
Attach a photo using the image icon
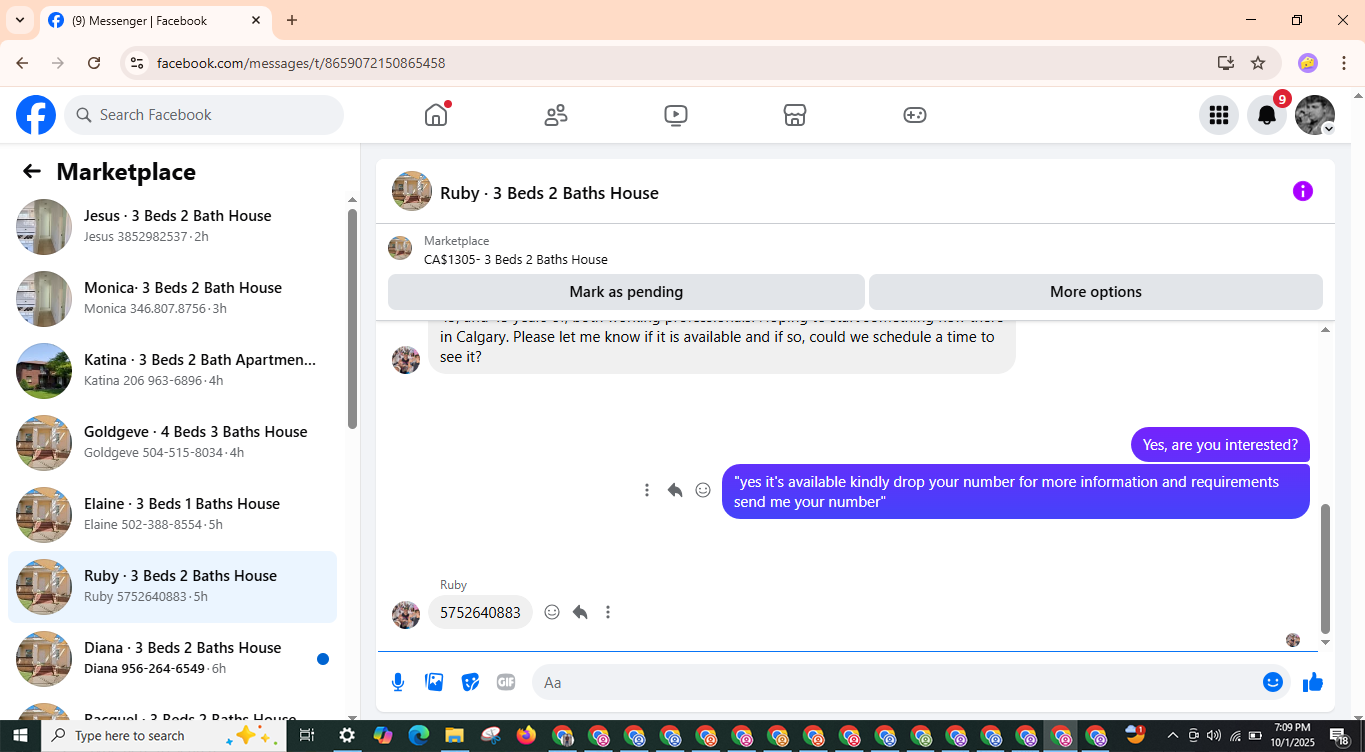click(434, 682)
